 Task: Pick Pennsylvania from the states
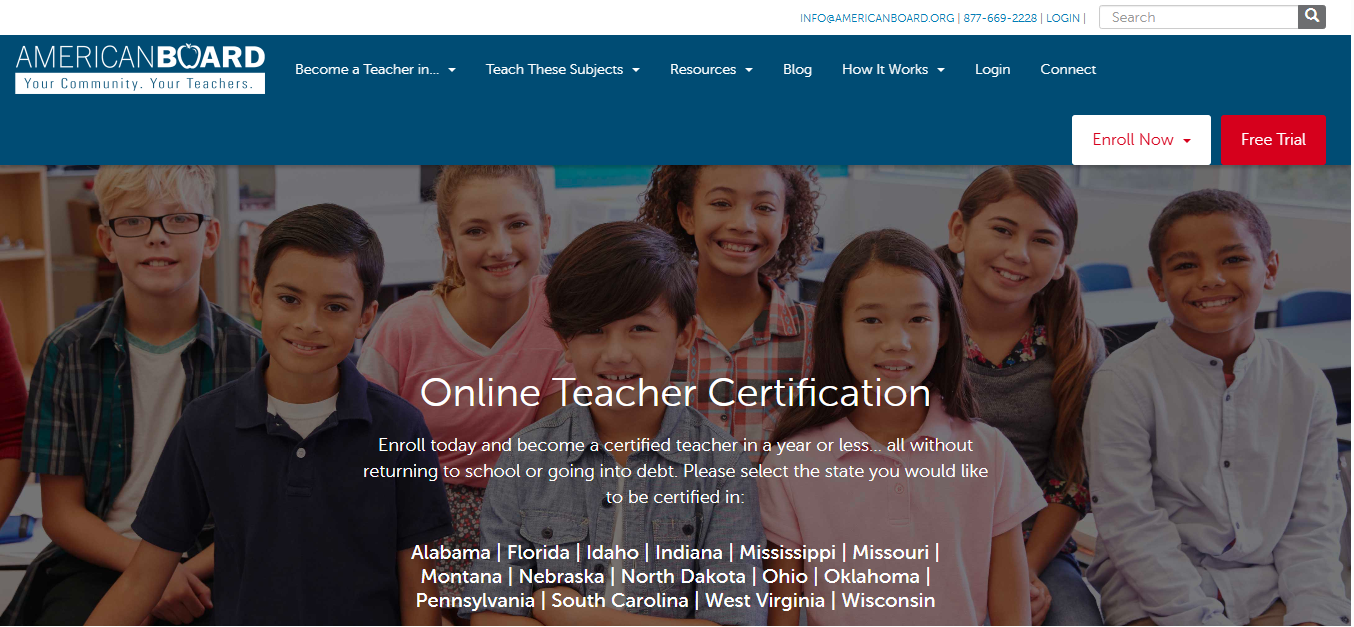point(475,601)
